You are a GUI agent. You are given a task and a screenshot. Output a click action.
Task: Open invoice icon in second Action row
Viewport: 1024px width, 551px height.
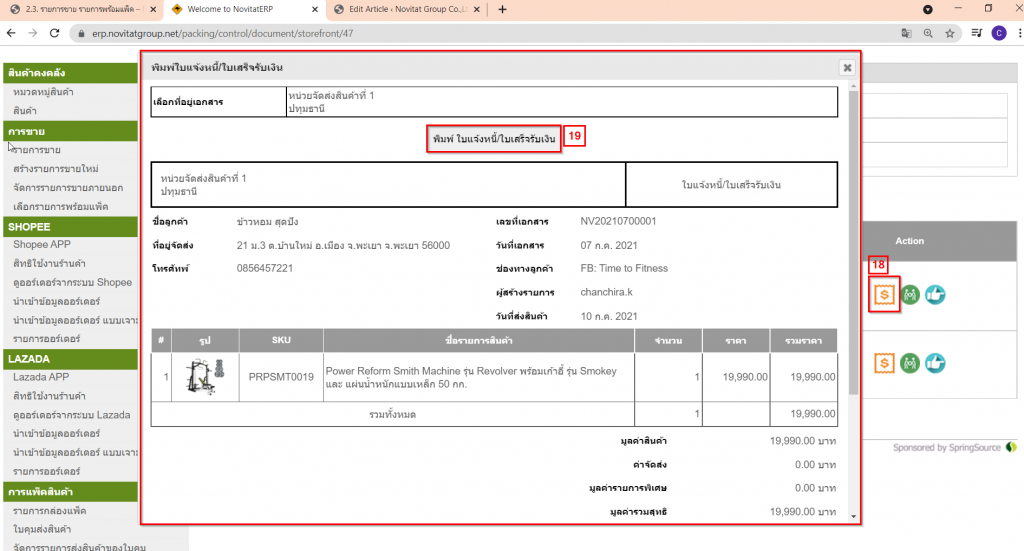884,362
